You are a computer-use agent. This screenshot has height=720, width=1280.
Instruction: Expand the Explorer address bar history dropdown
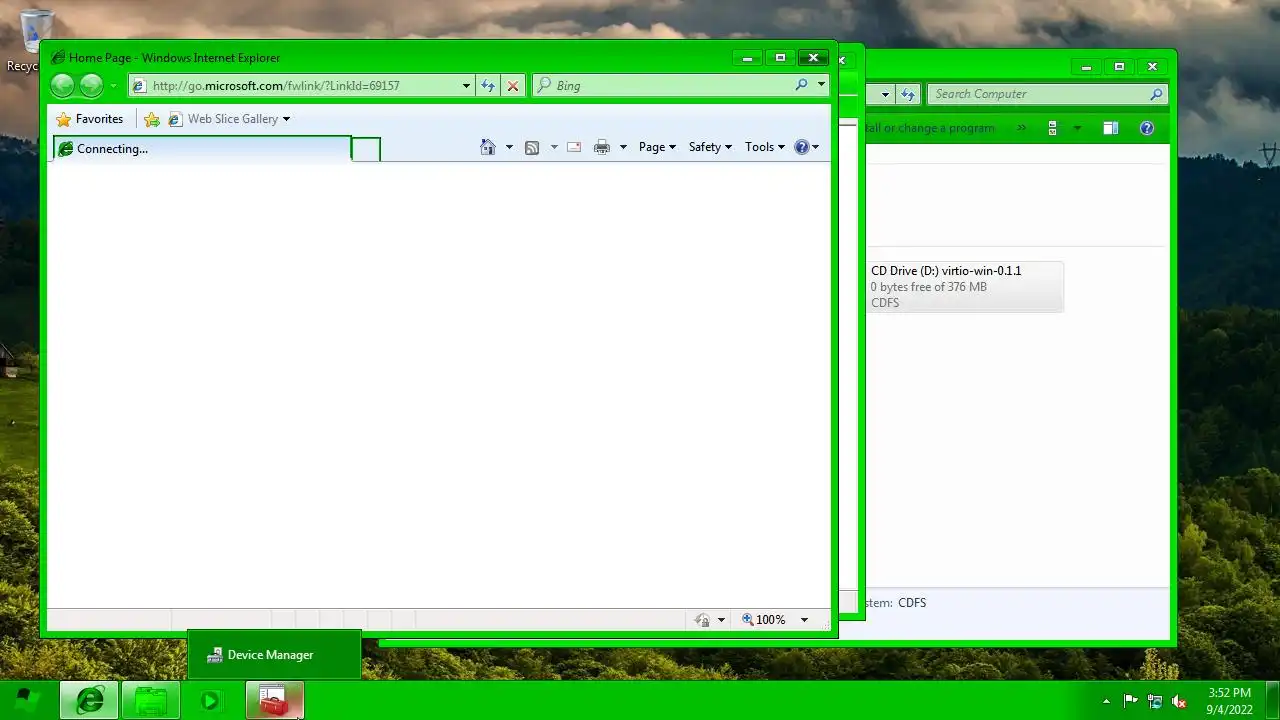pyautogui.click(x=885, y=95)
